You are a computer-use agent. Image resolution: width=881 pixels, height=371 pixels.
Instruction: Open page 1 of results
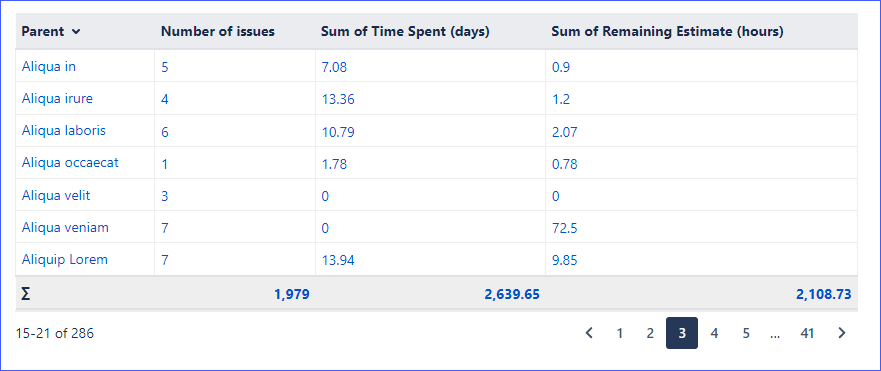click(619, 333)
